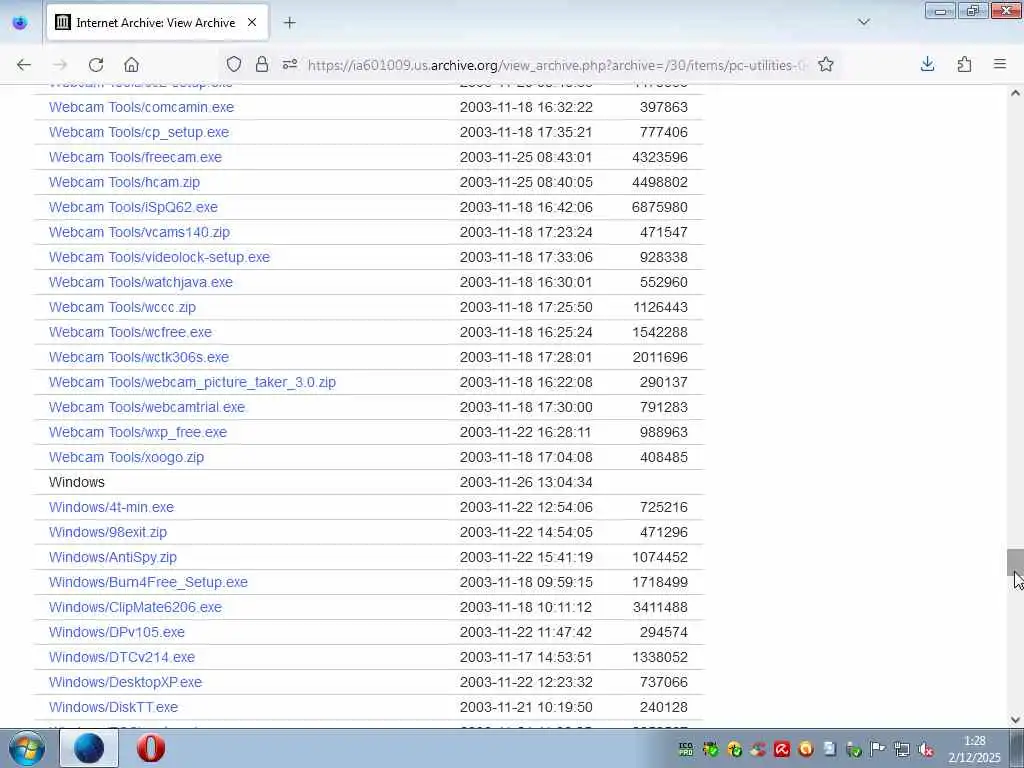Open Webcam Tools/freecam.exe link
Viewport: 1024px width, 768px height.
point(135,157)
